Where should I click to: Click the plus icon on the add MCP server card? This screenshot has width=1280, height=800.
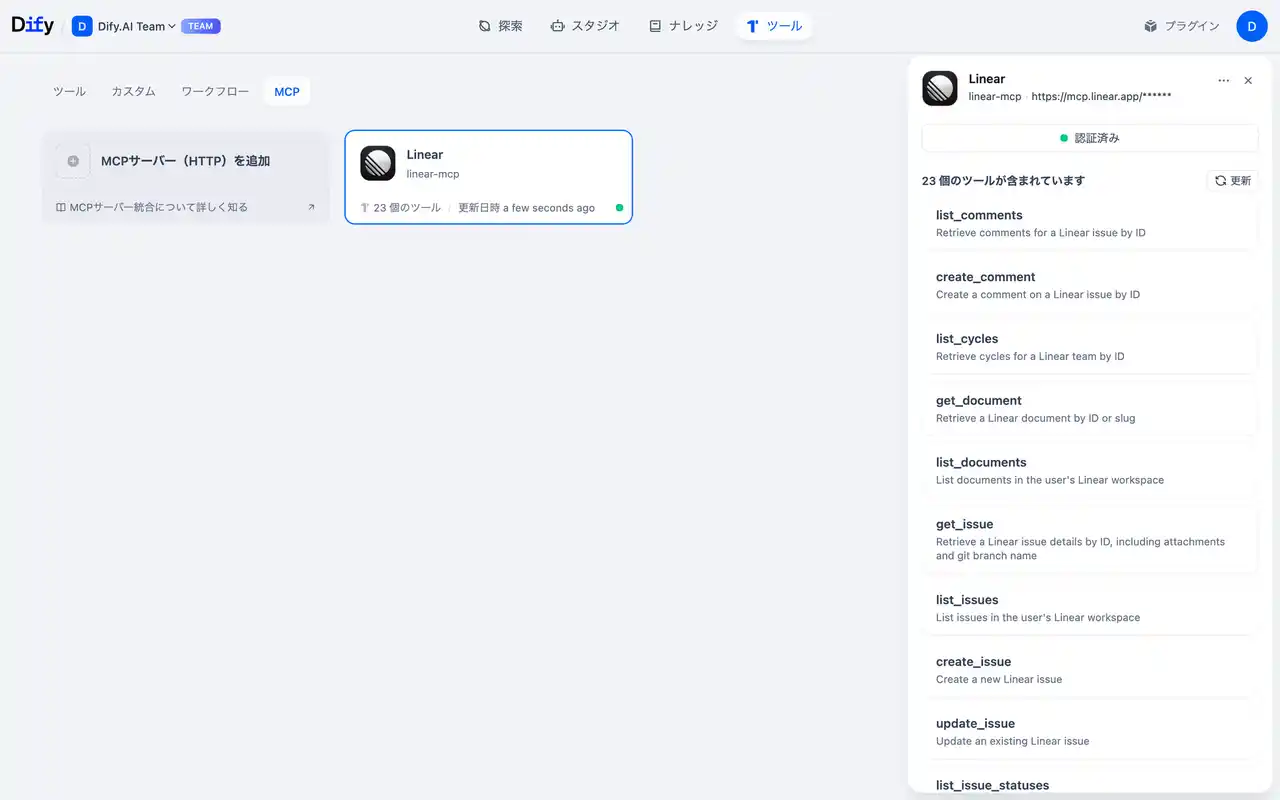(x=72, y=160)
